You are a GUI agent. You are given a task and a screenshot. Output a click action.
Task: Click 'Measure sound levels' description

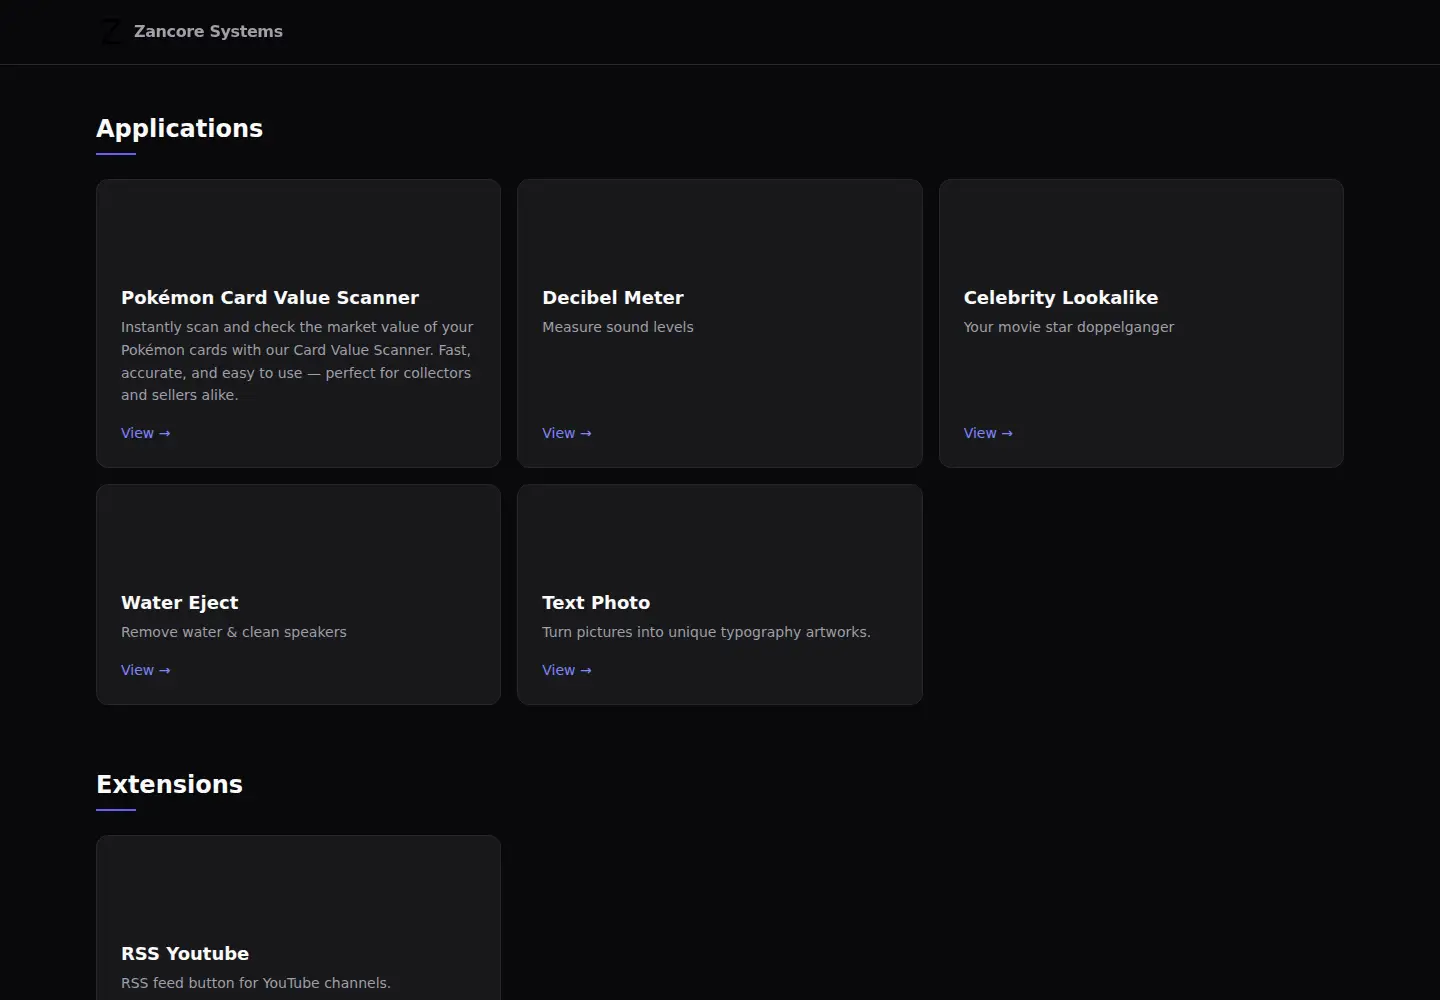point(618,327)
